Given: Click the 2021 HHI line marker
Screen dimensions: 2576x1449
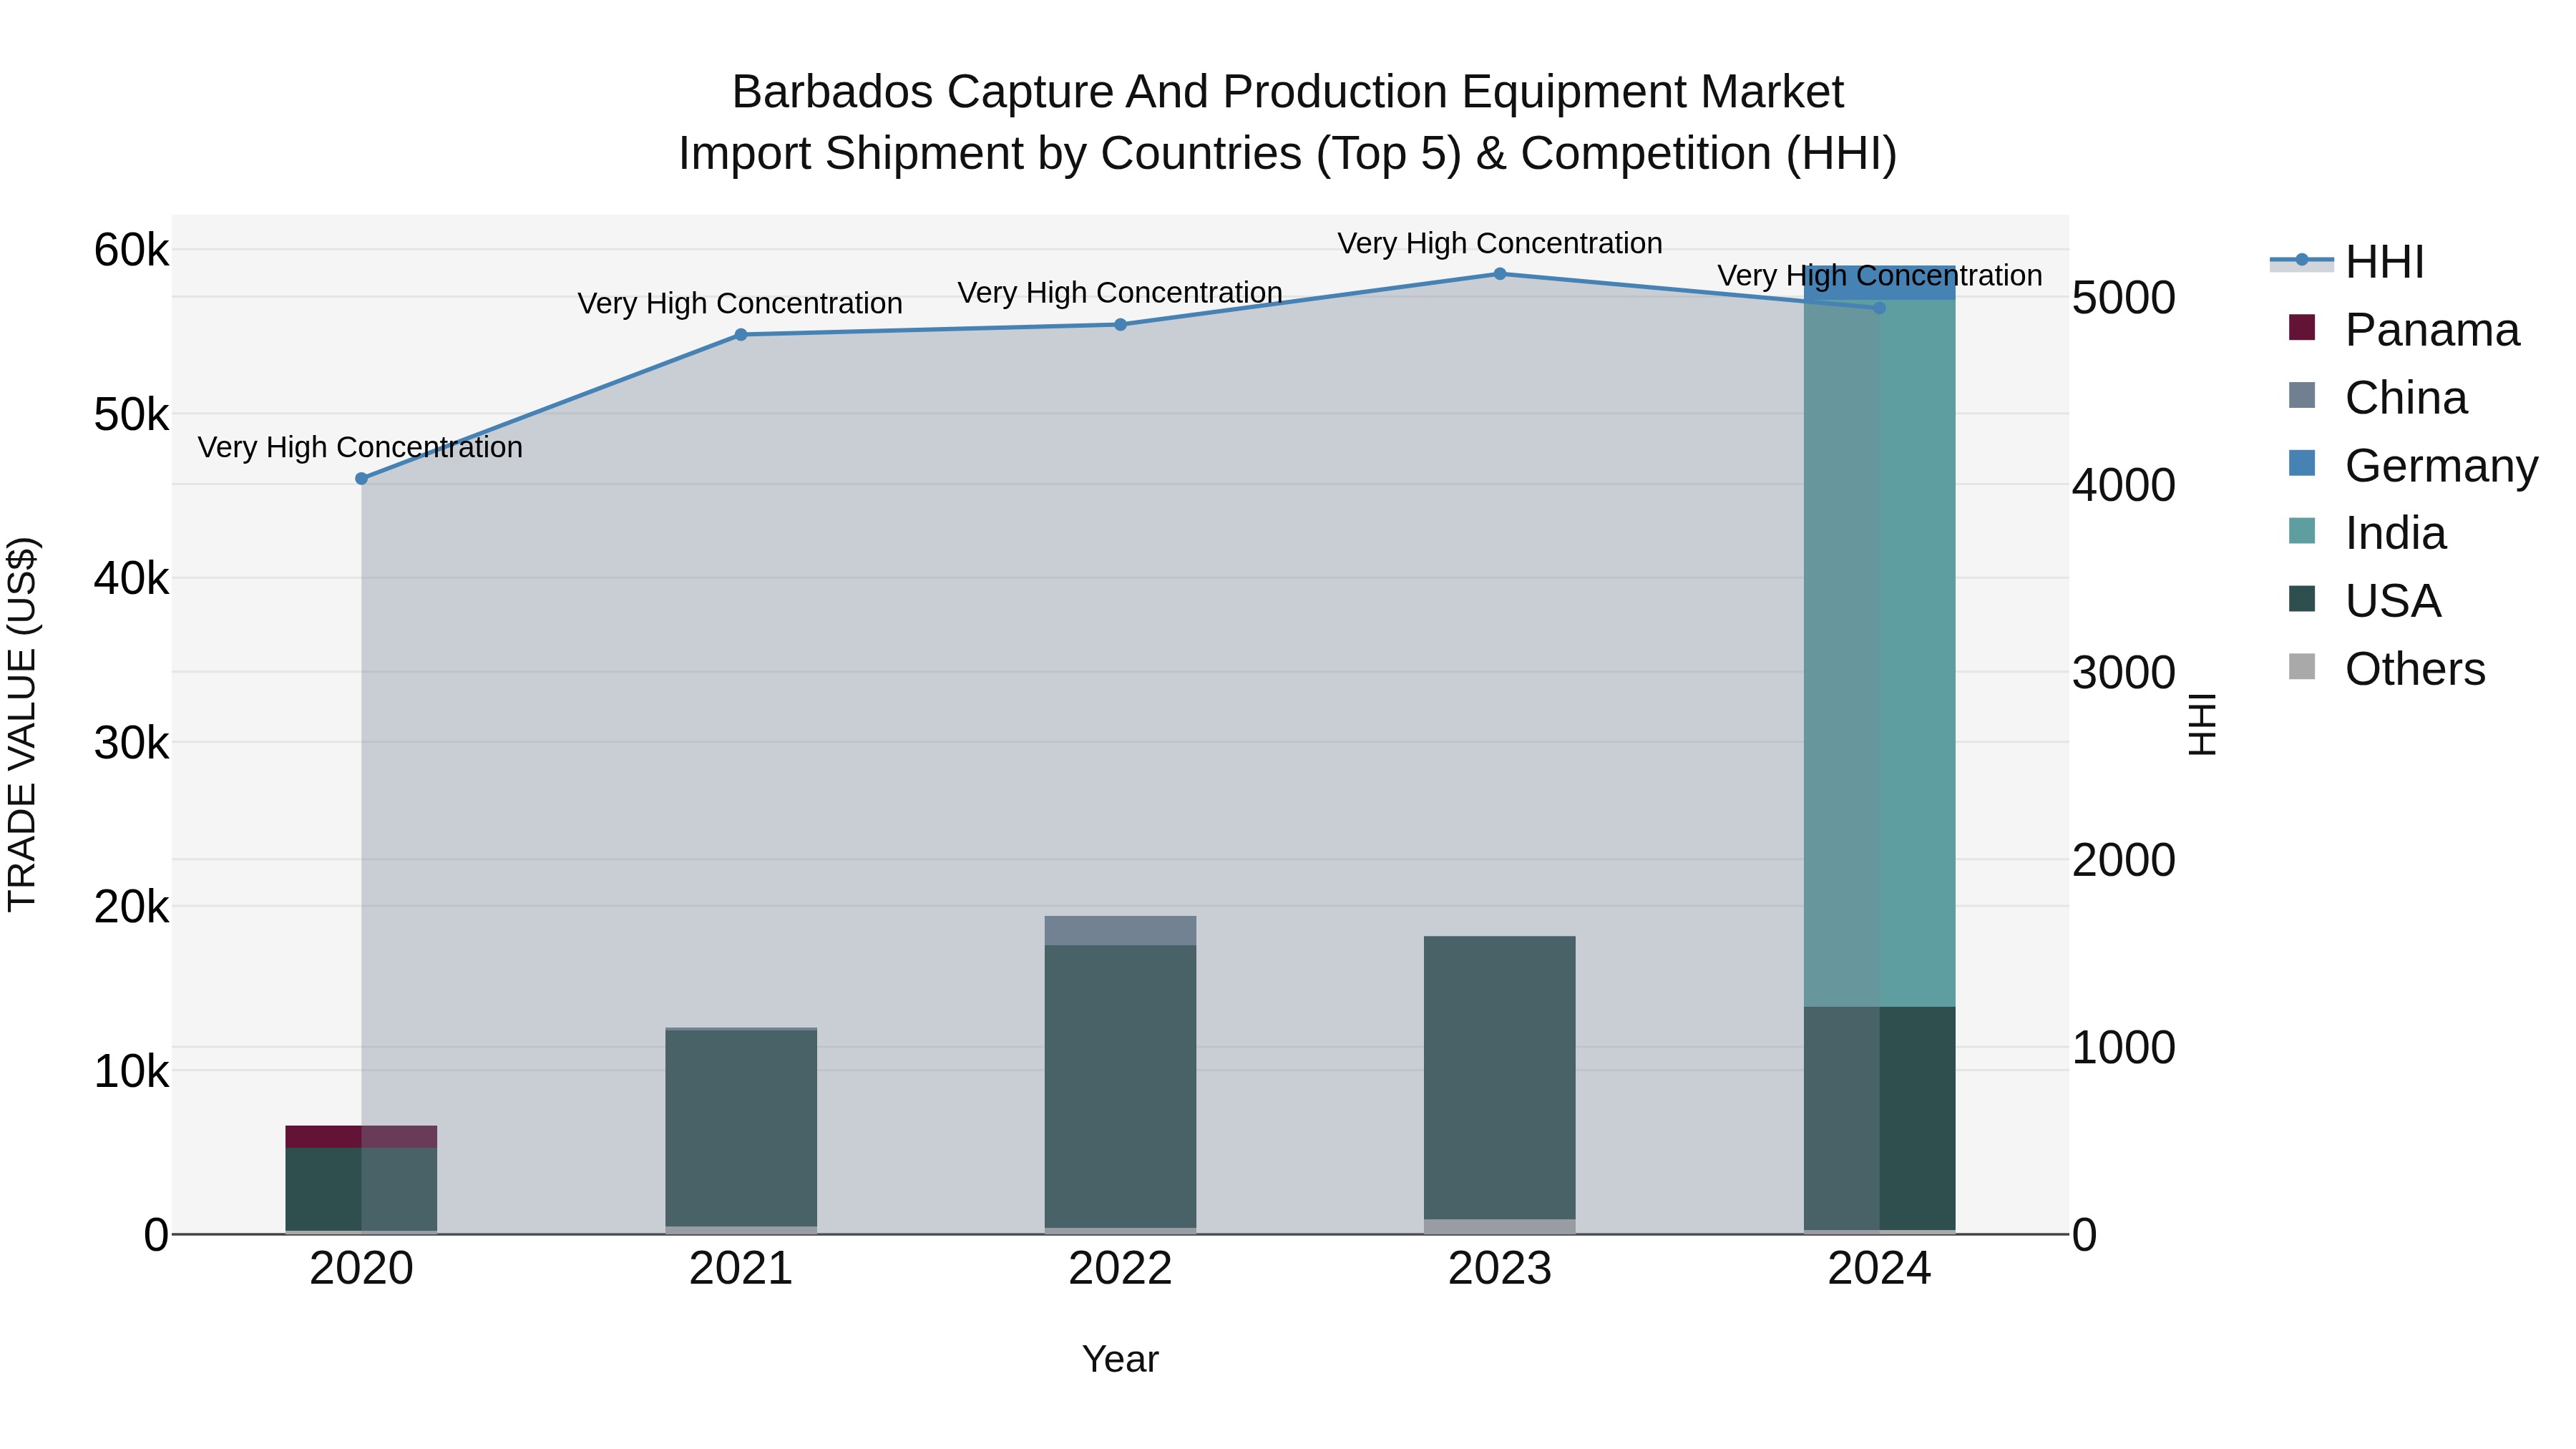Looking at the screenshot, I should click(741, 335).
